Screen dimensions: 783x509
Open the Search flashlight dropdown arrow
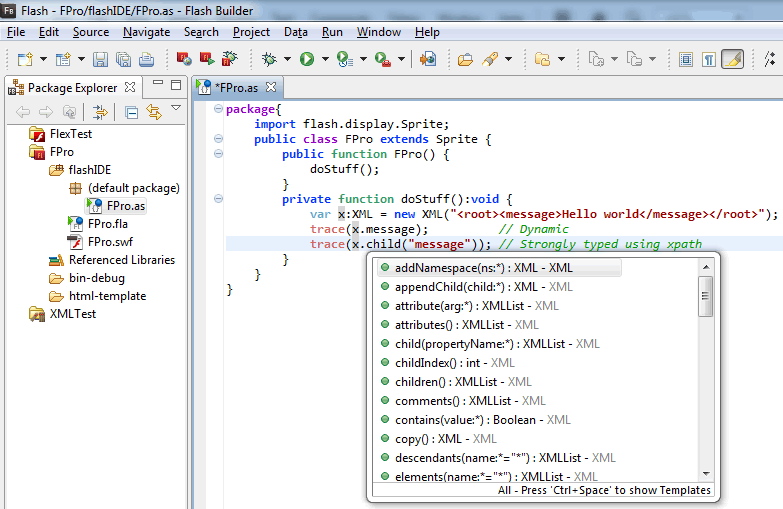[x=508, y=59]
